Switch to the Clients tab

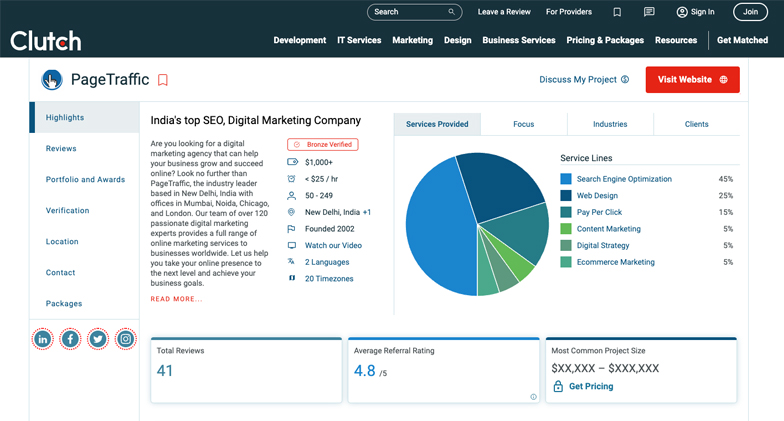pos(696,124)
